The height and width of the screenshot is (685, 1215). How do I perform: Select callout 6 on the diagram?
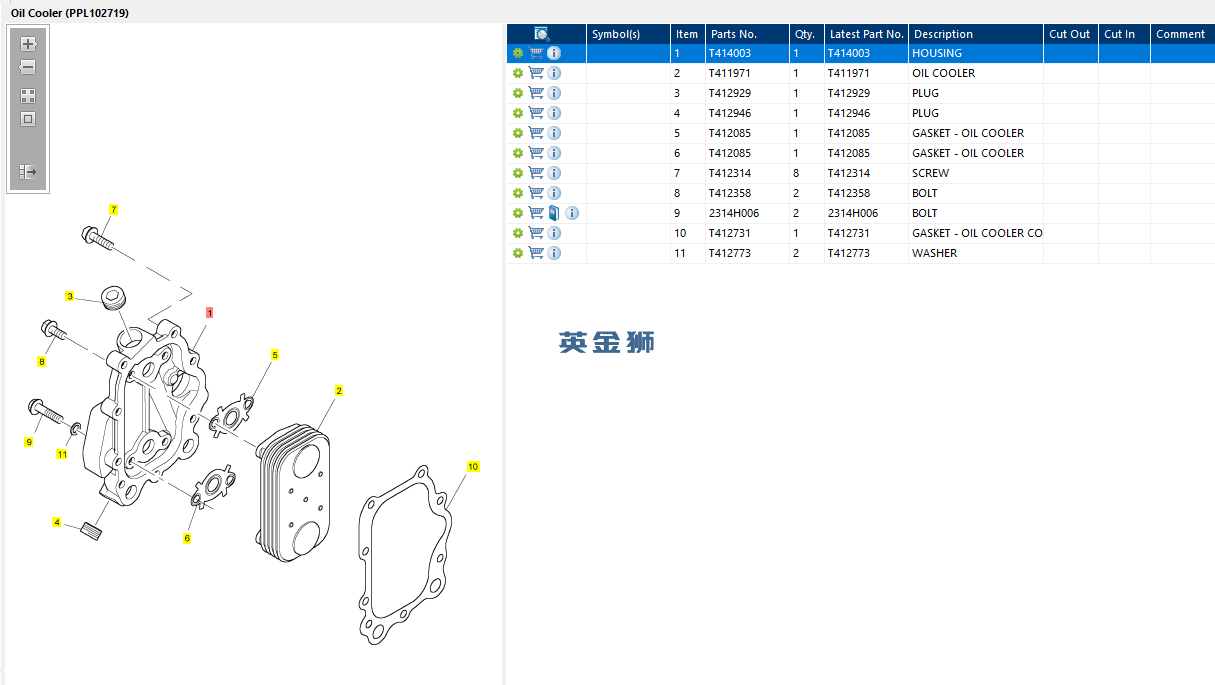tap(187, 539)
